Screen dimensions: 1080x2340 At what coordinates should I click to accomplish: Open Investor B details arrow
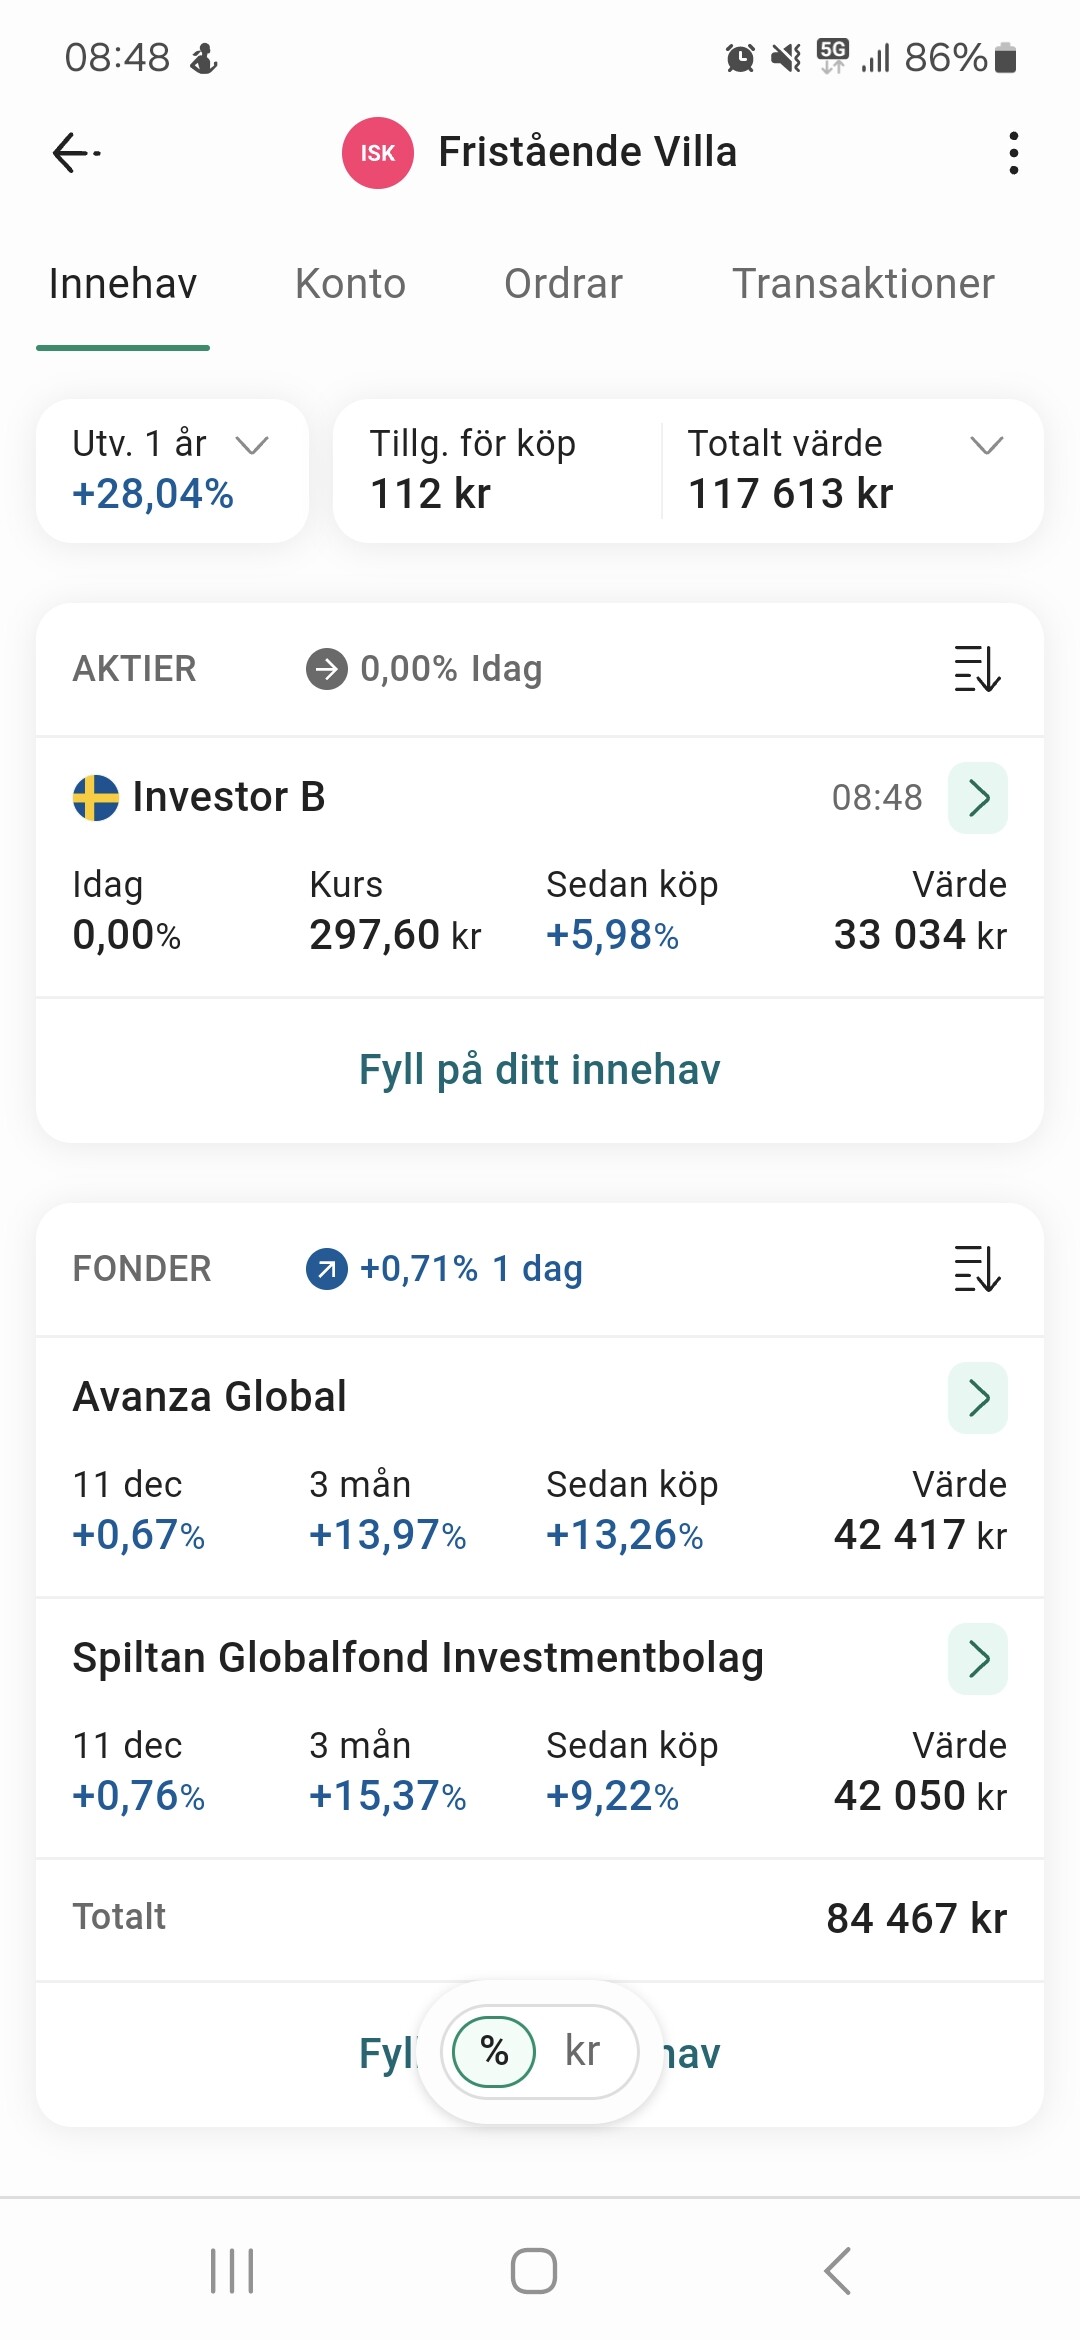(x=978, y=798)
